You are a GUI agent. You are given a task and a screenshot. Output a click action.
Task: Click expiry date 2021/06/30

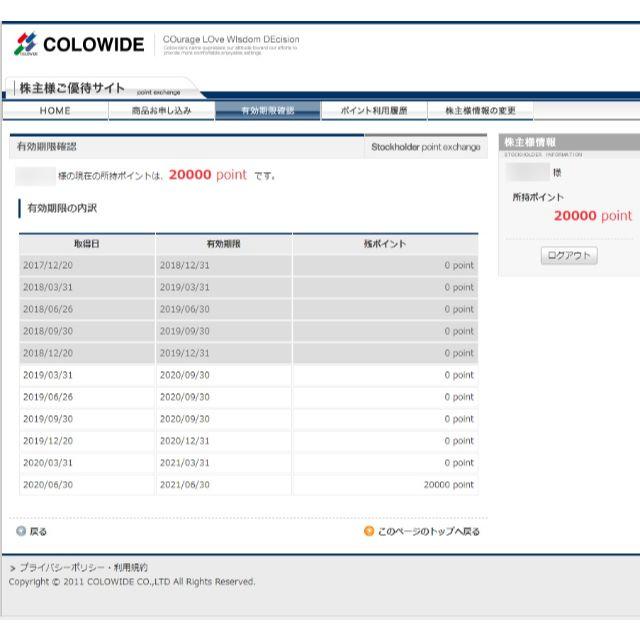tap(184, 485)
